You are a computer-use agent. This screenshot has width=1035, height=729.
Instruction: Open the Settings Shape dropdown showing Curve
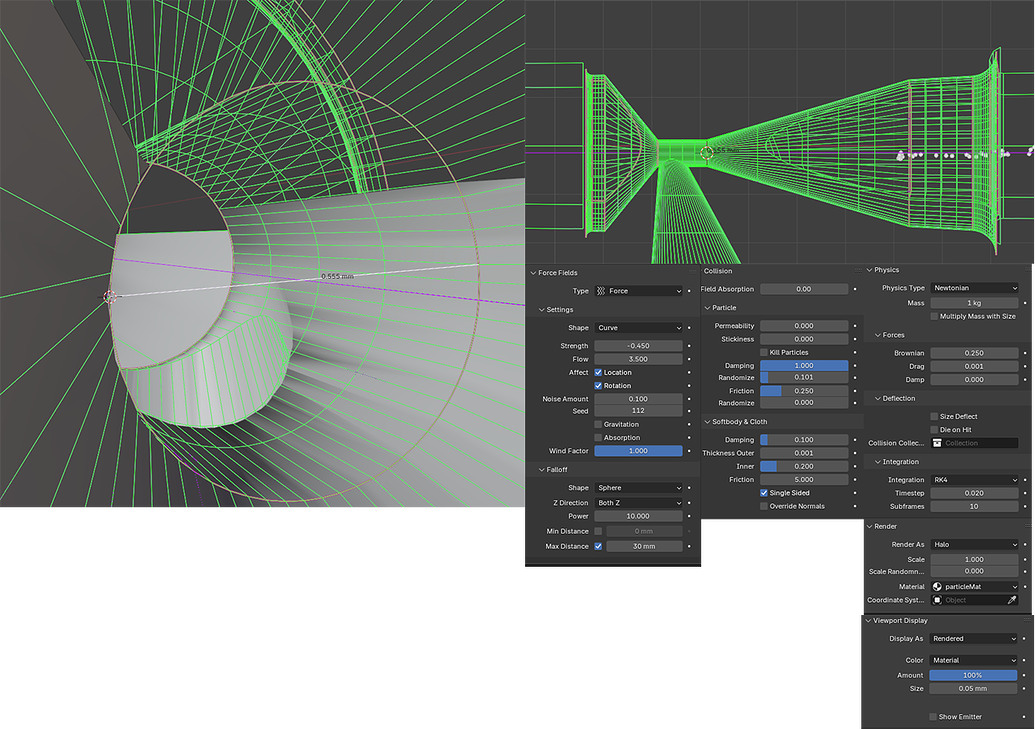click(x=638, y=328)
